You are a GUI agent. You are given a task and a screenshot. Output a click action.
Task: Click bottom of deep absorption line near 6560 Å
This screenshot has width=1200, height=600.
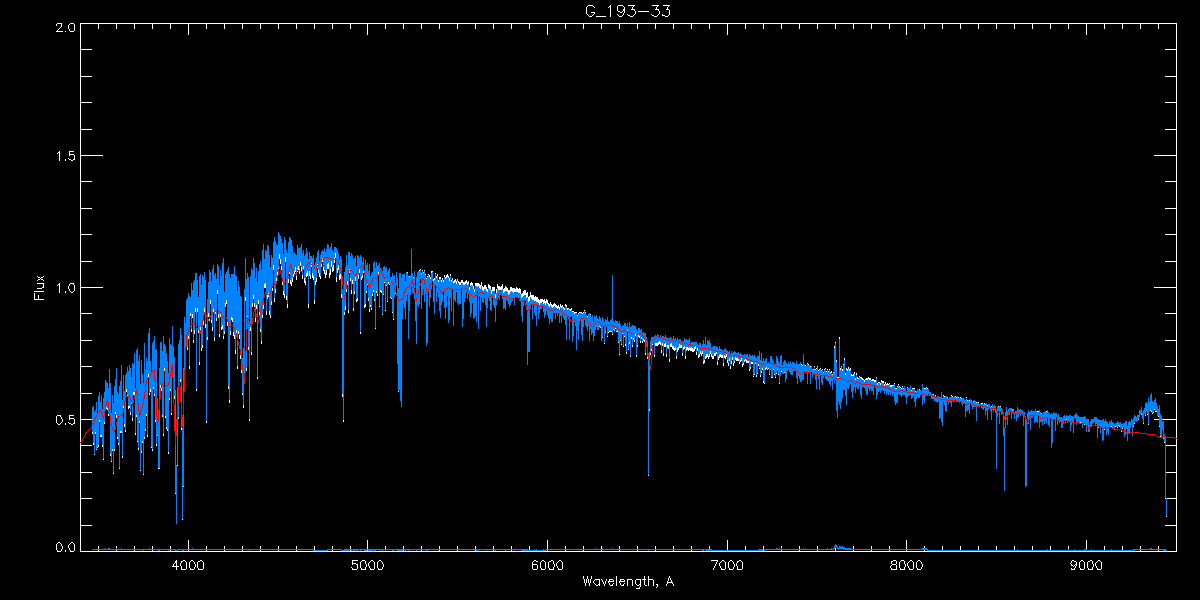pyautogui.click(x=648, y=473)
